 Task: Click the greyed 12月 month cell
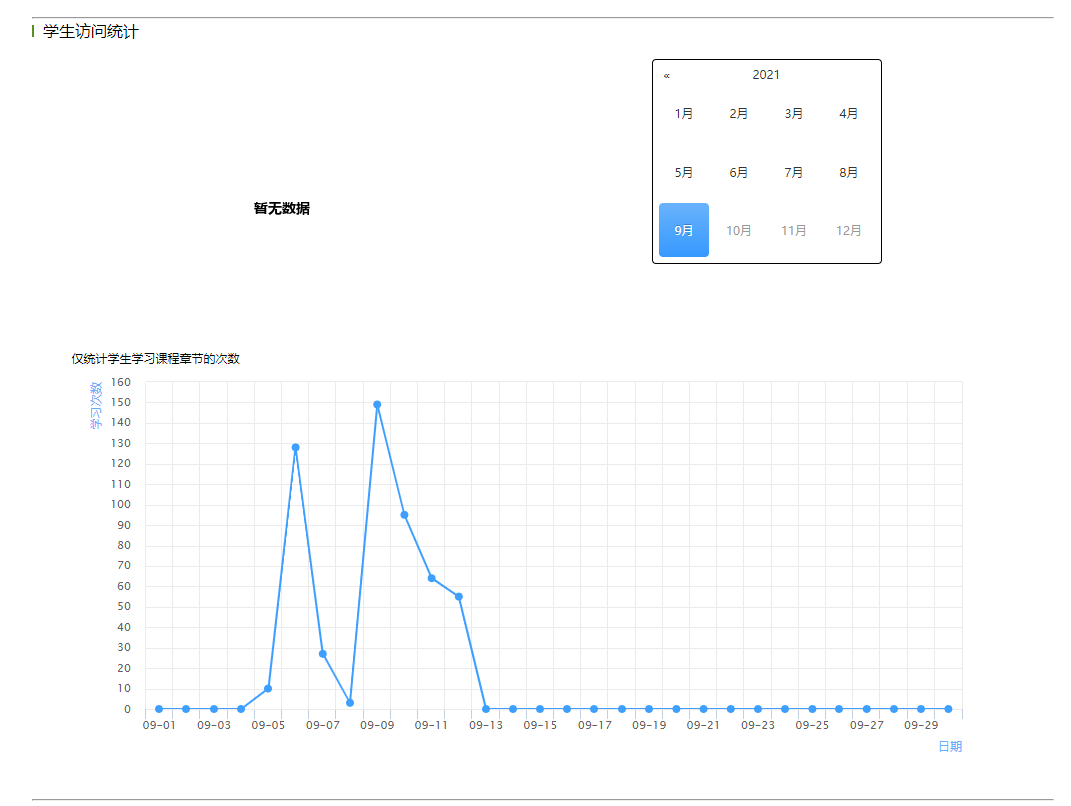coord(849,231)
